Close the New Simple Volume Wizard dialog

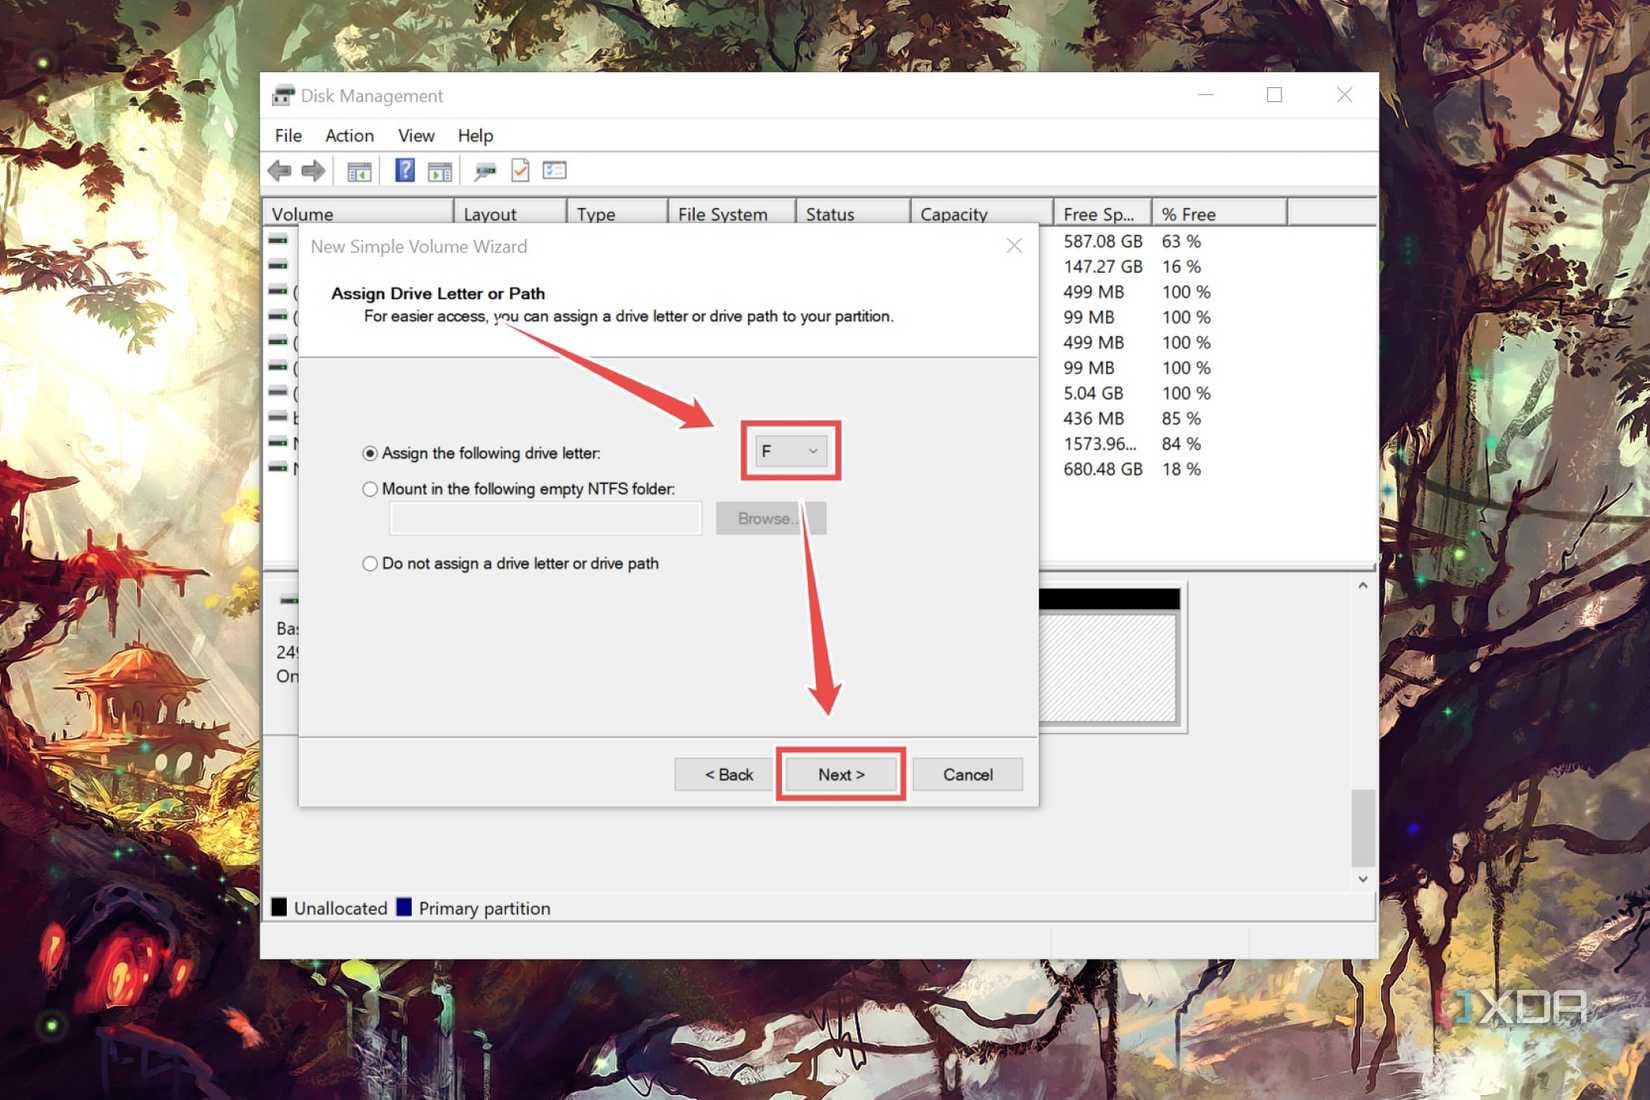coord(1014,246)
